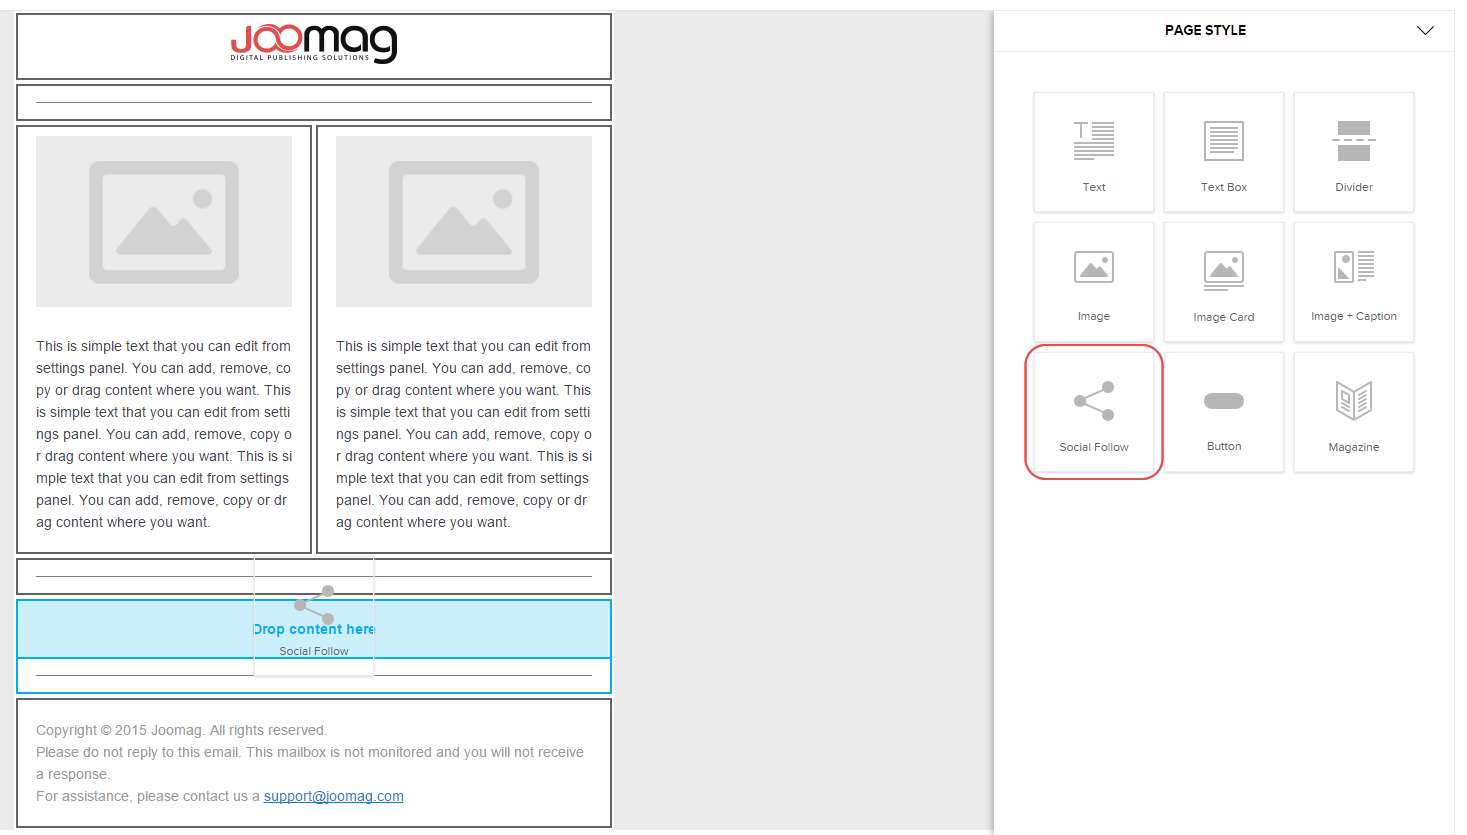
Task: Click the right column sample text
Action: [x=464, y=434]
